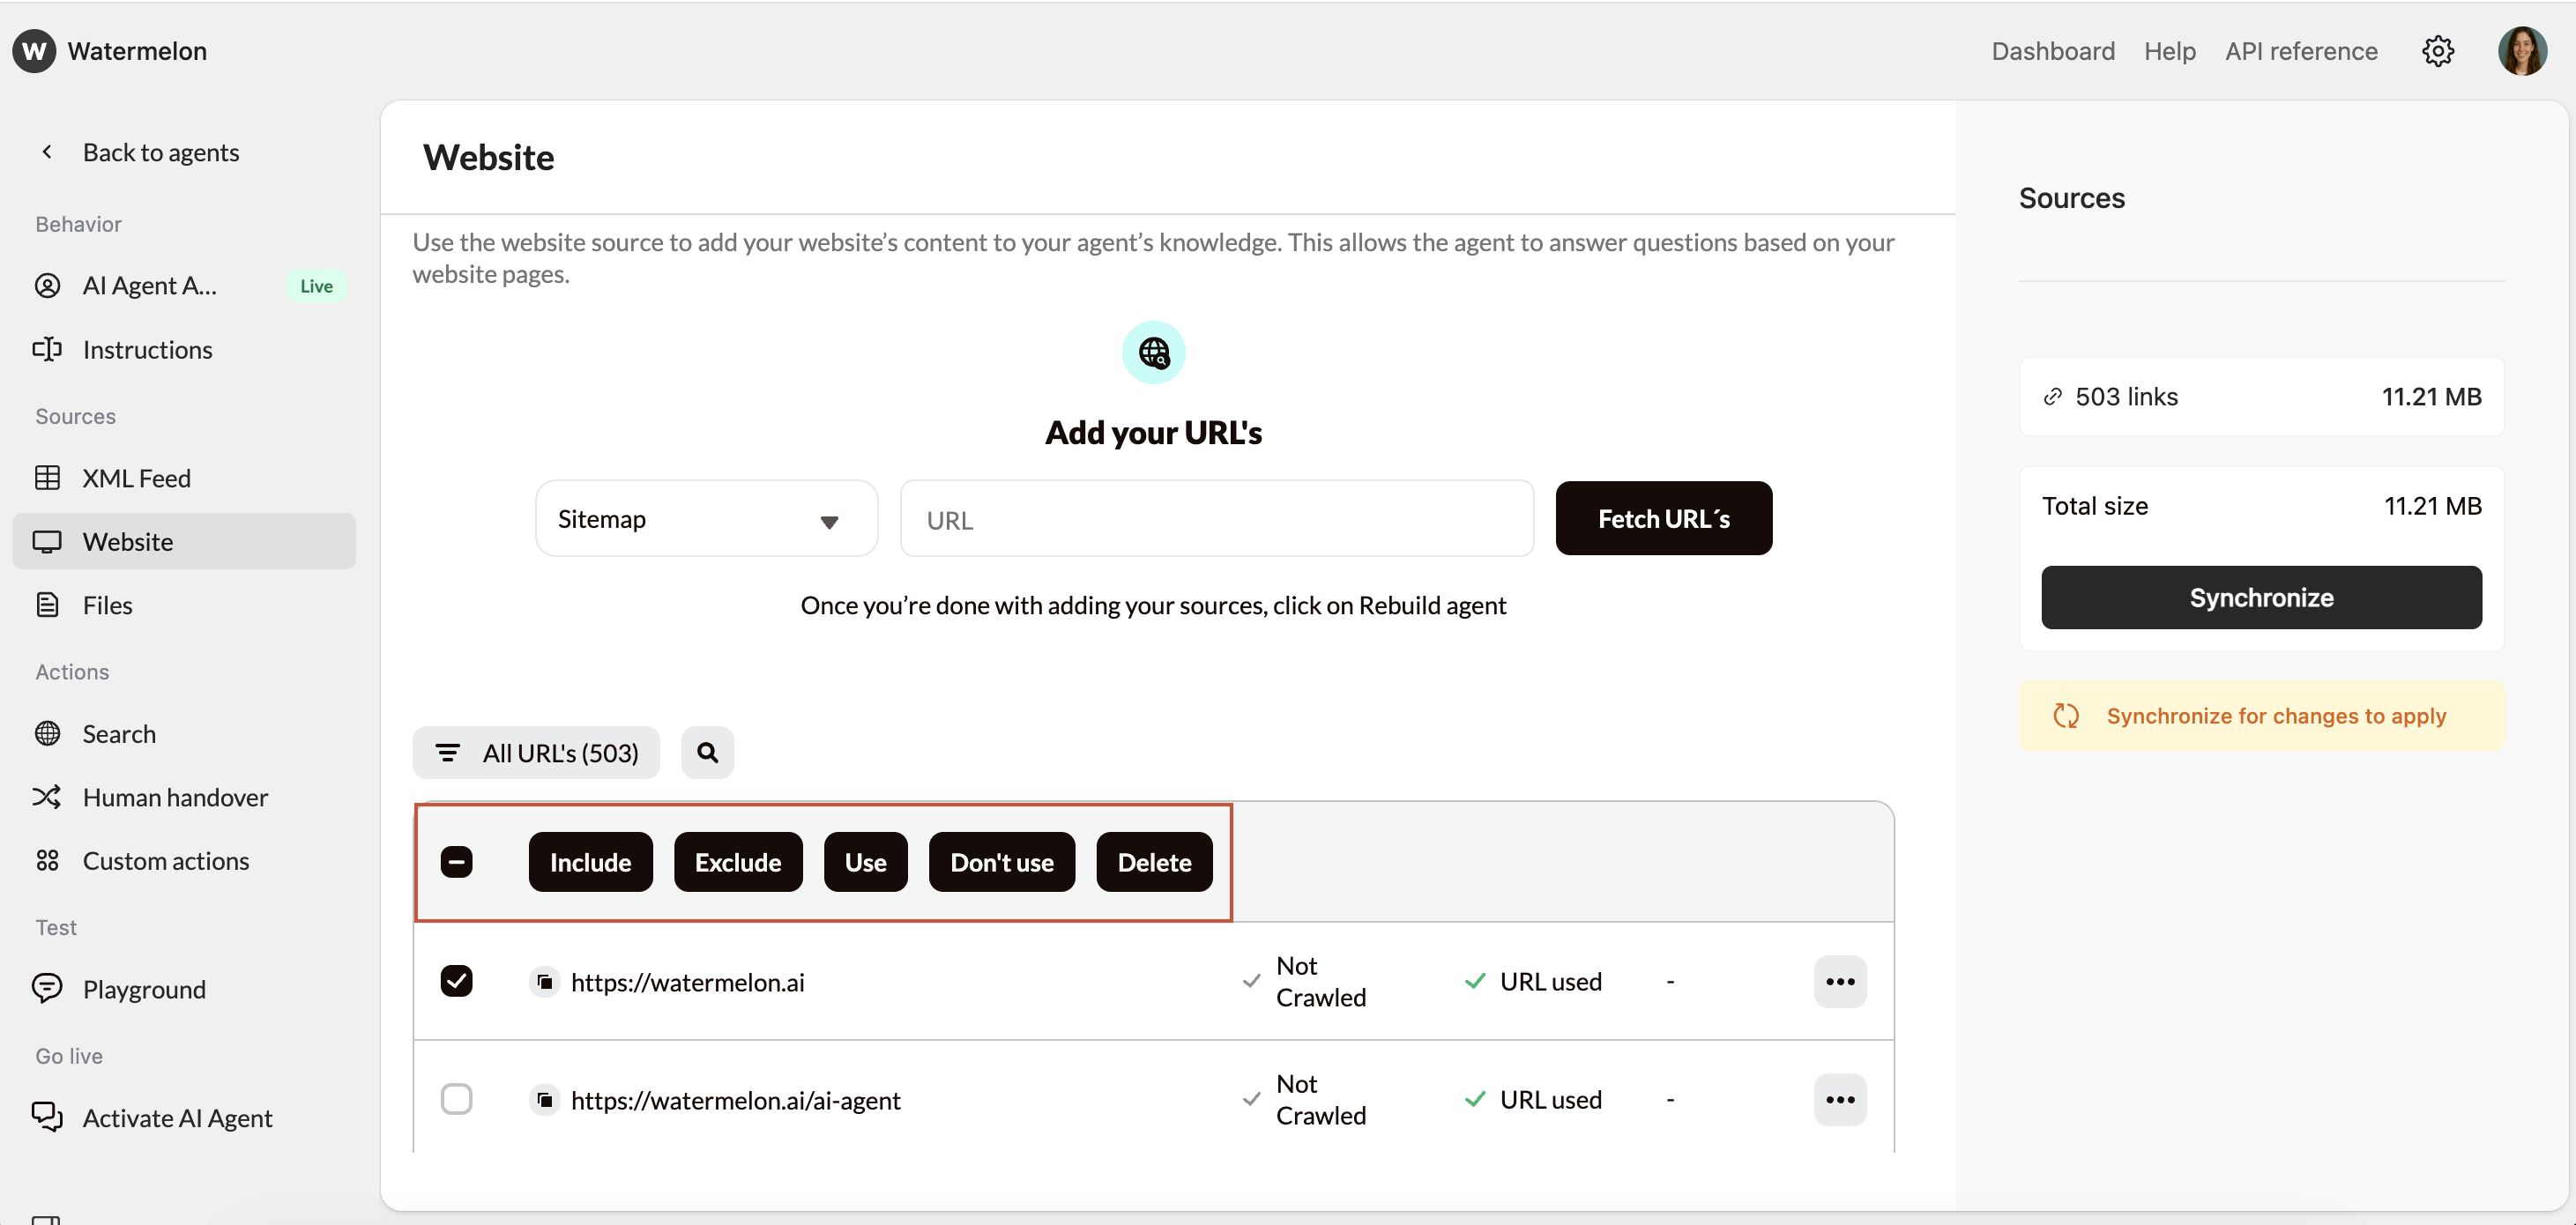Open the API reference page
This screenshot has width=2576, height=1225.
[x=2301, y=51]
